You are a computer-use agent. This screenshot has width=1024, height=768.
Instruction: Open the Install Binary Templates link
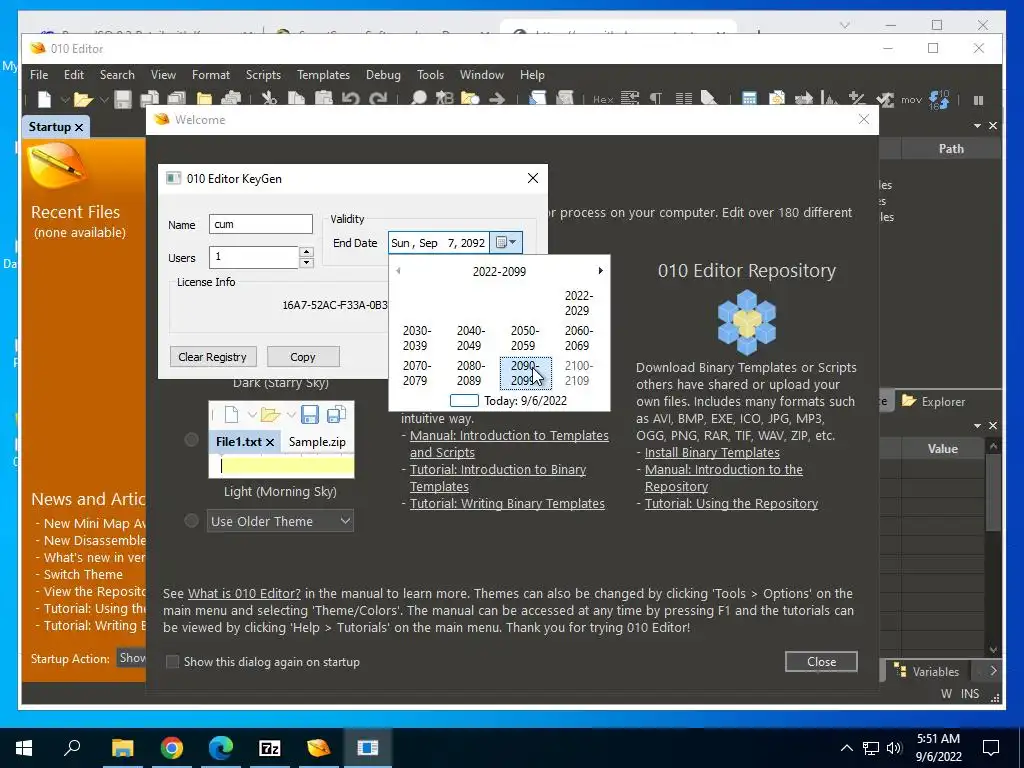[712, 453]
